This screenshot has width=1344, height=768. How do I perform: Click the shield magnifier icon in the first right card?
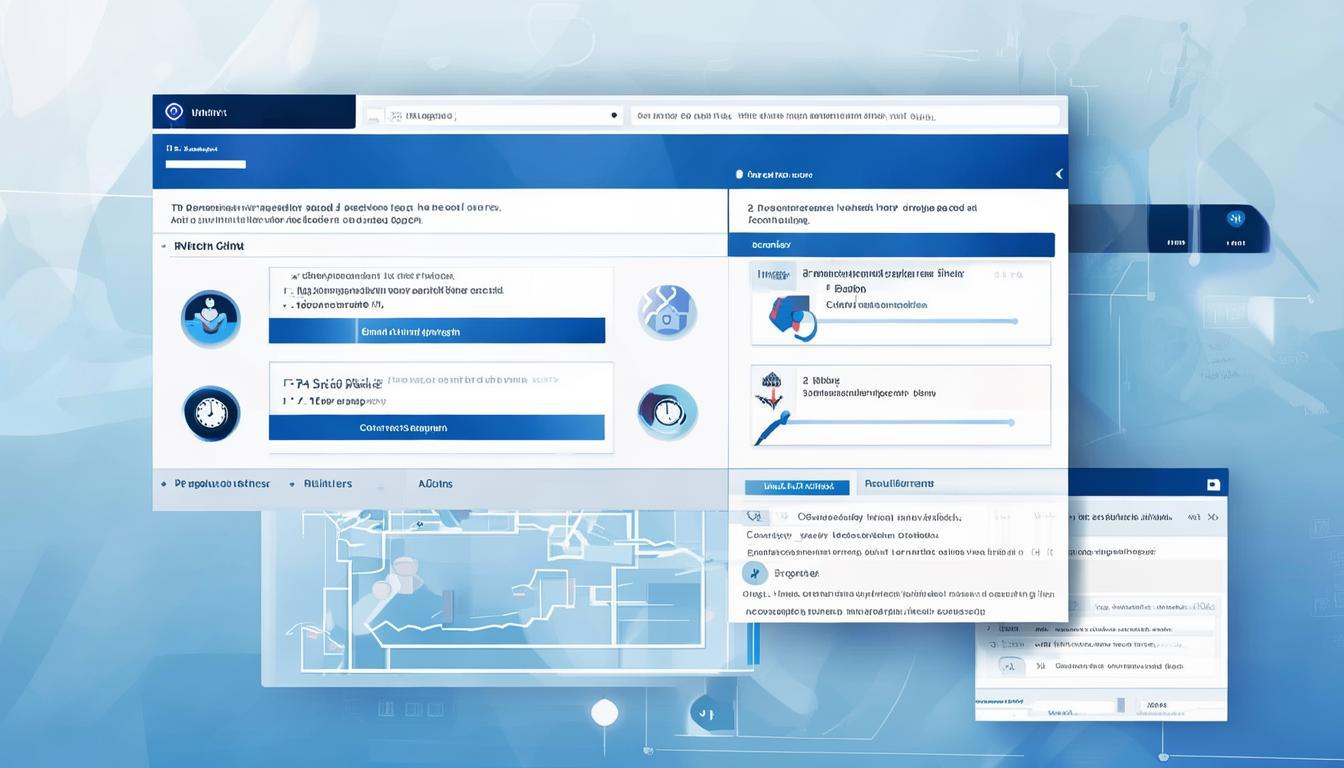[x=793, y=316]
